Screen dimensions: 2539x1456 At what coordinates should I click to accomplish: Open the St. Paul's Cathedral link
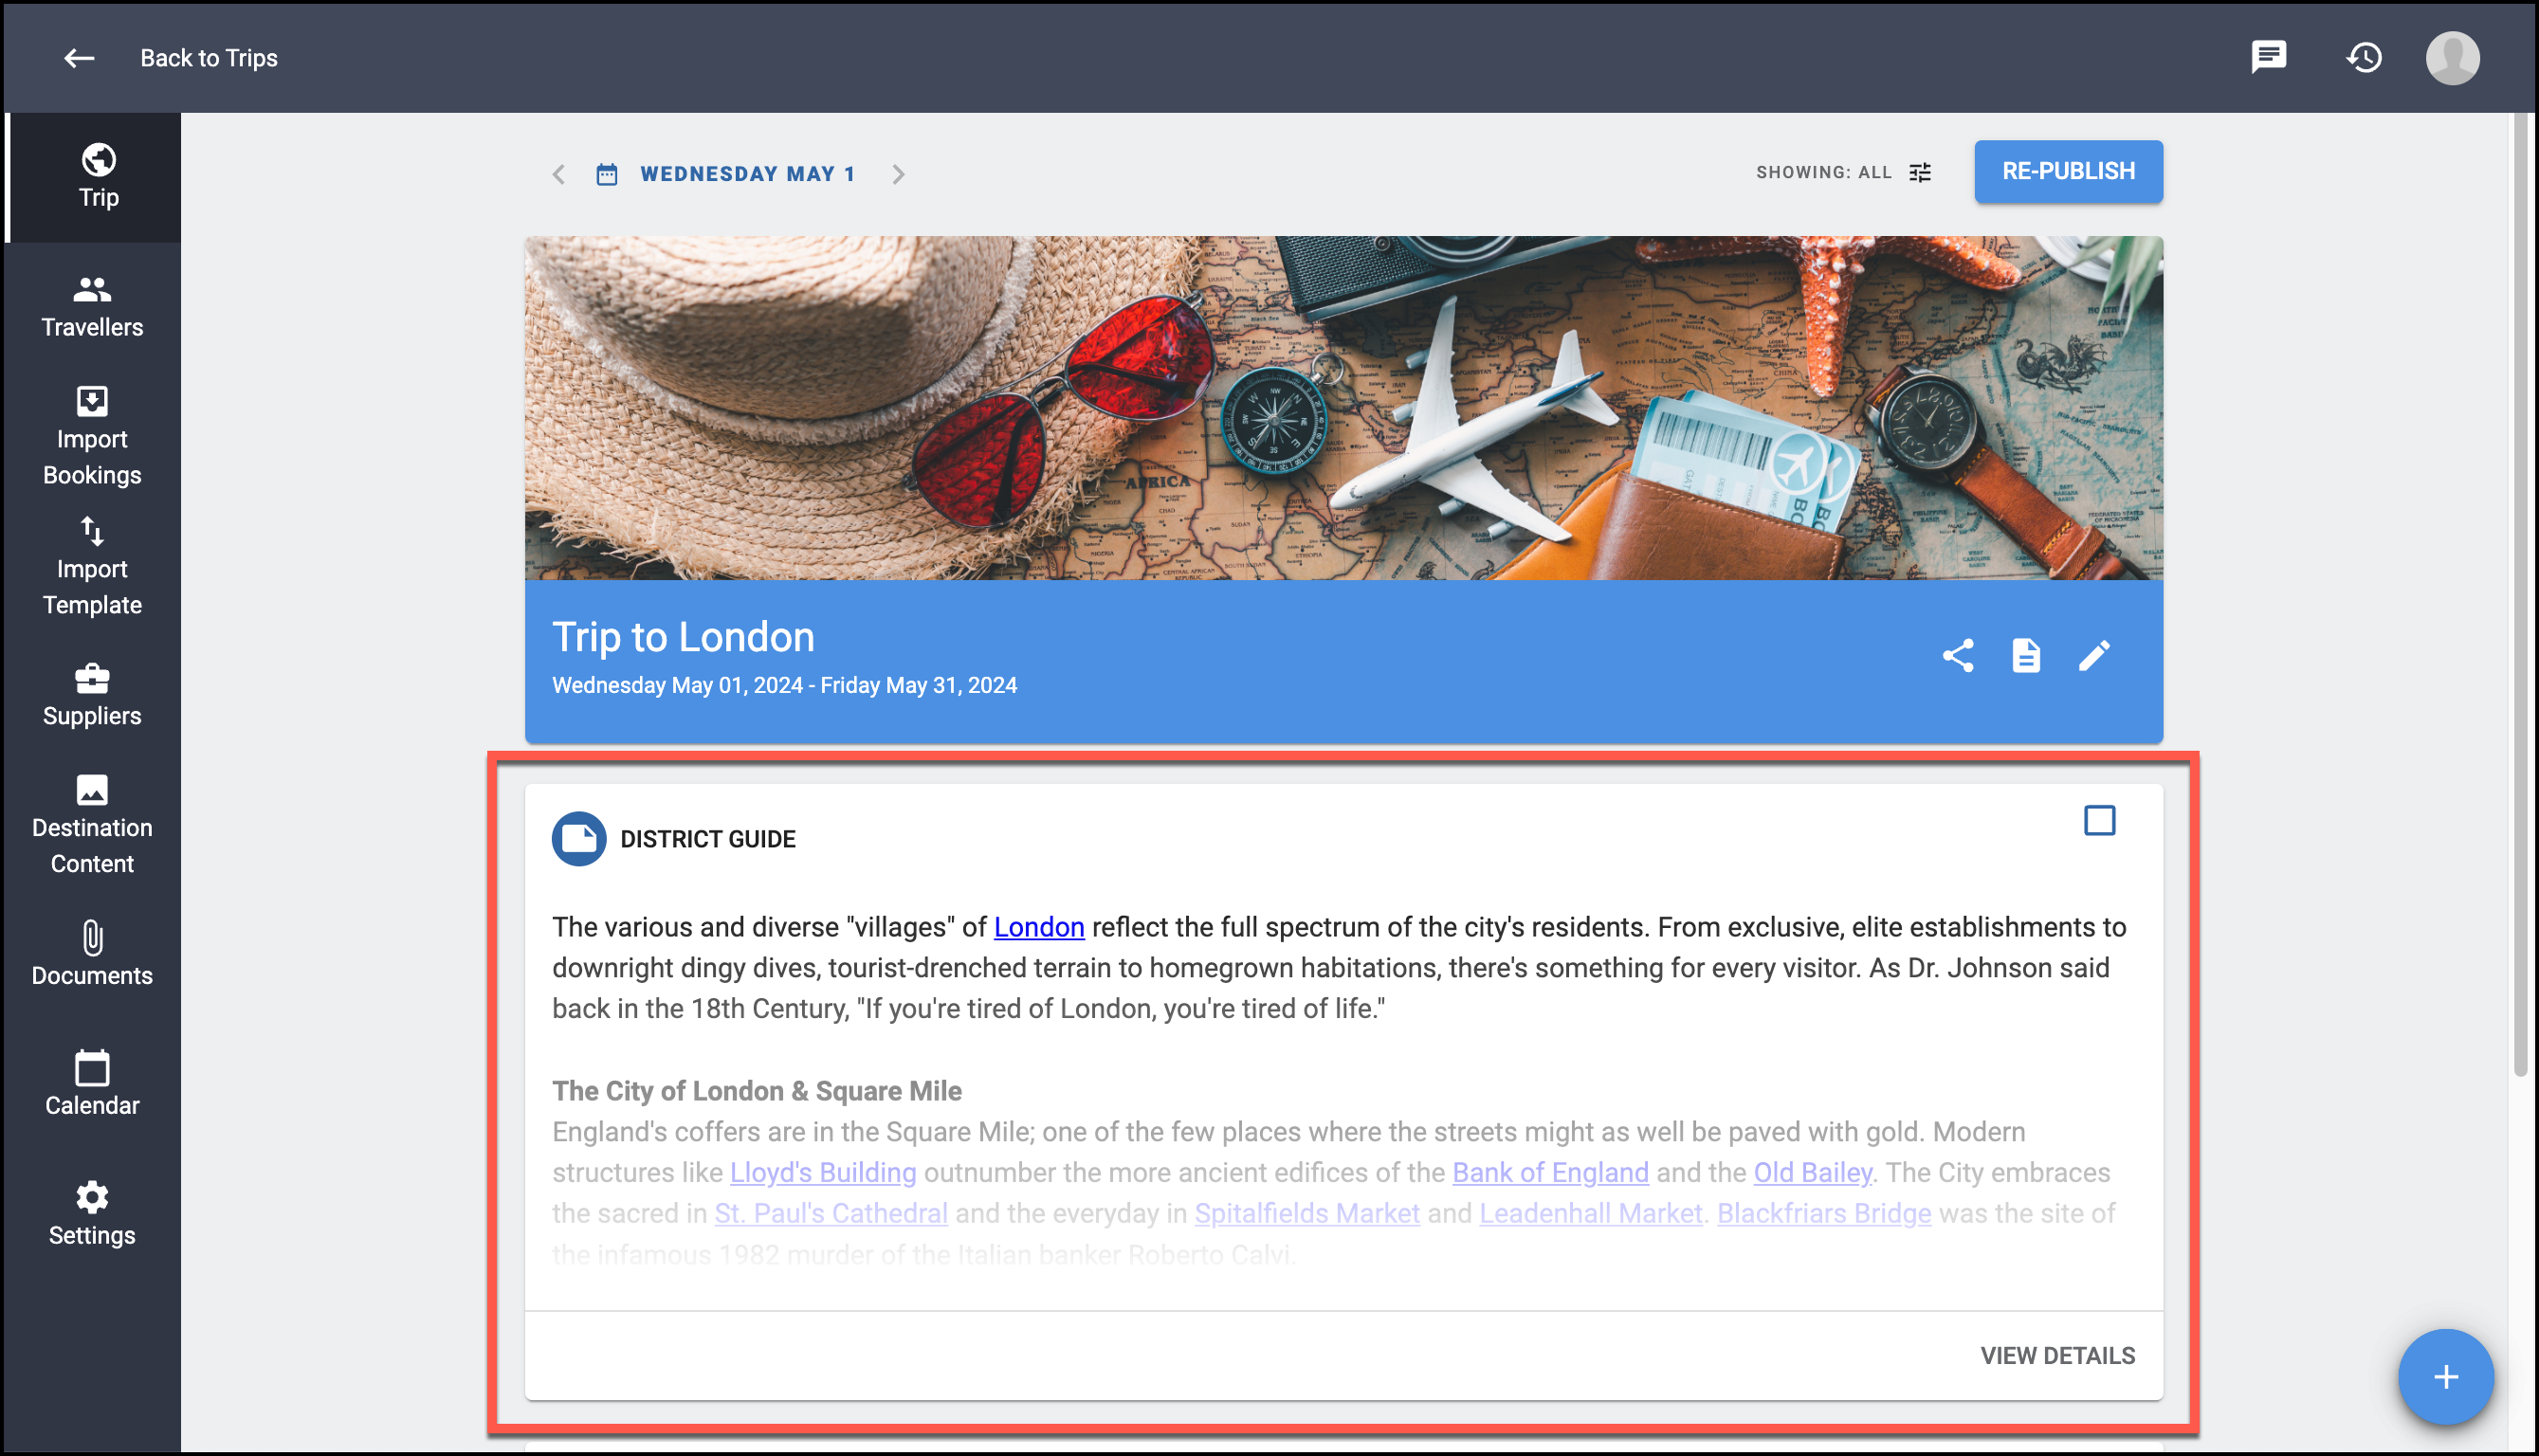click(830, 1213)
